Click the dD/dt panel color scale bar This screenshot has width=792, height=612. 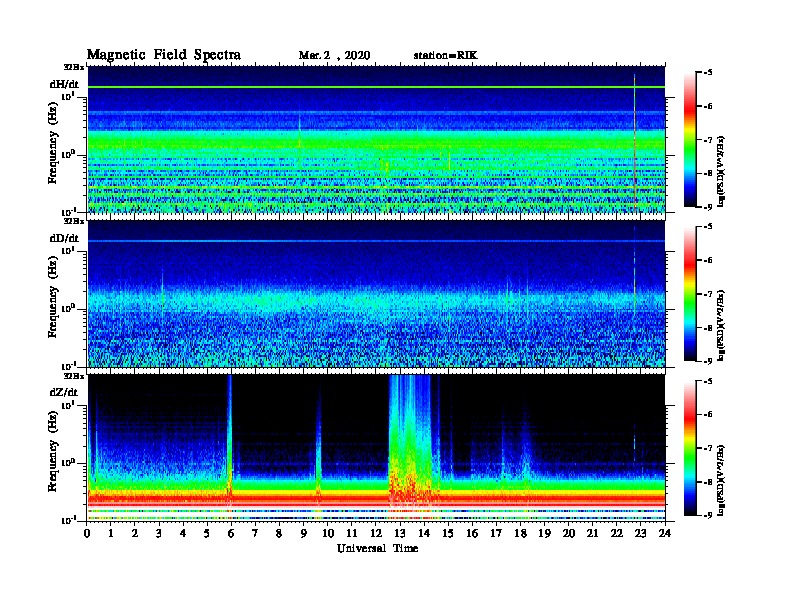690,293
